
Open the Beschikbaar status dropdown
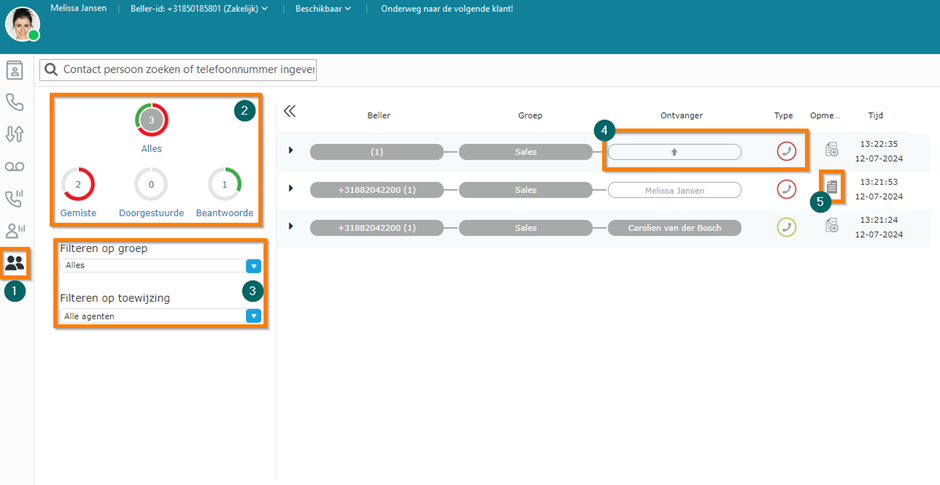tap(323, 9)
